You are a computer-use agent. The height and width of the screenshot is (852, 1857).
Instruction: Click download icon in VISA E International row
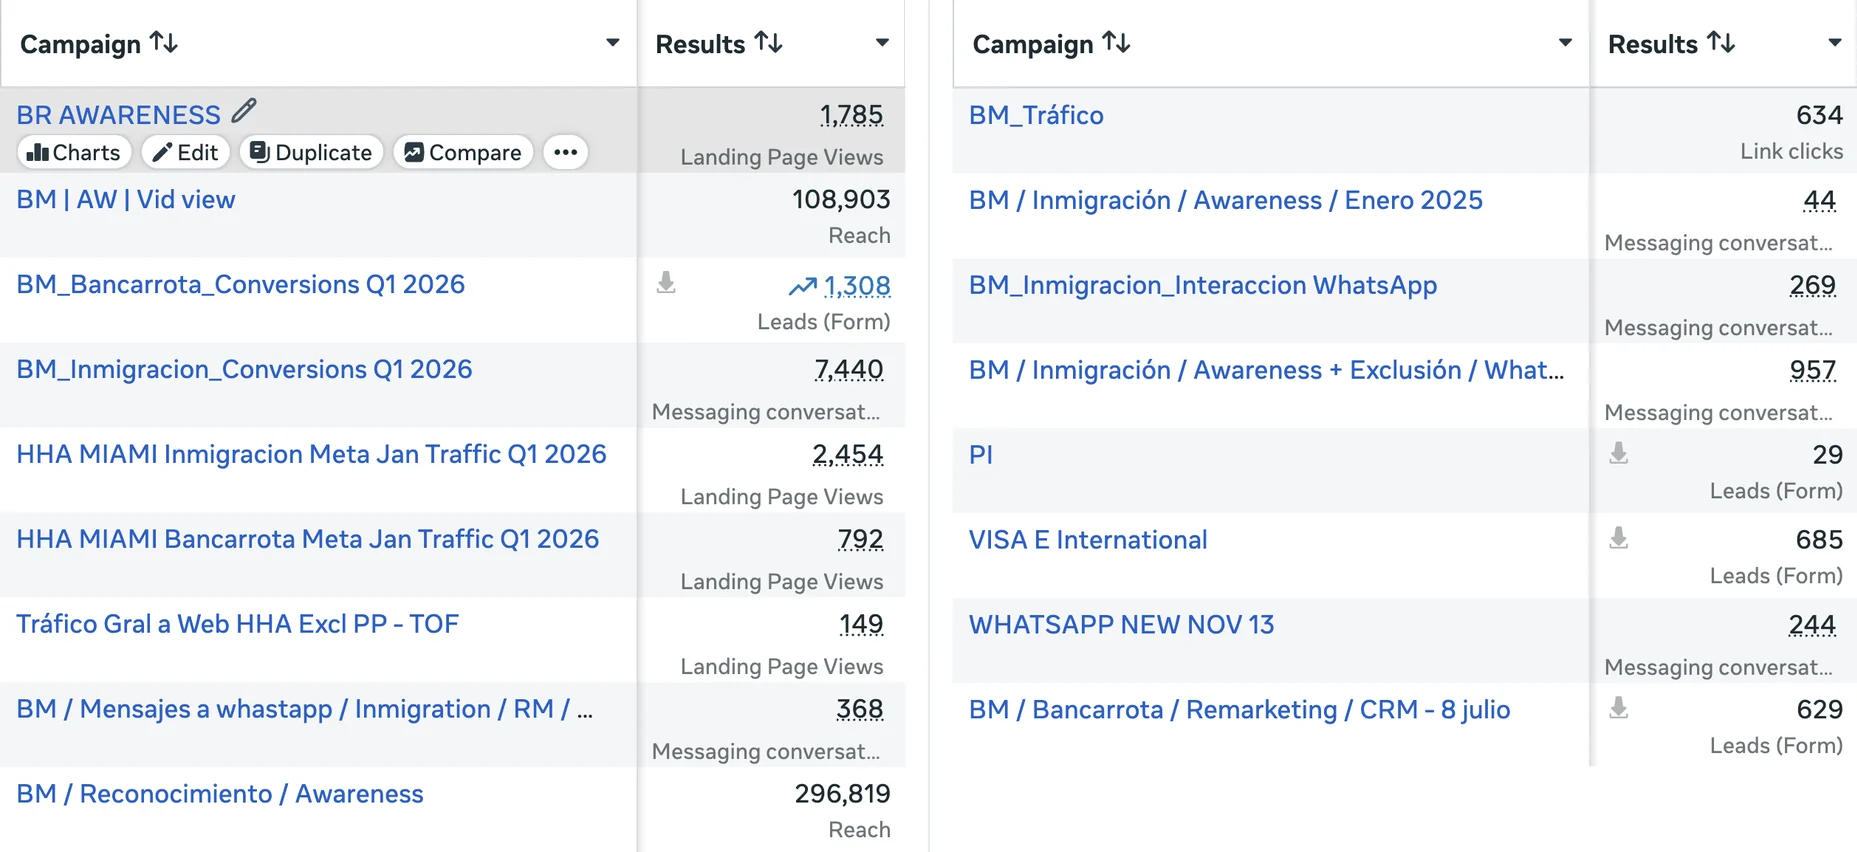(x=1619, y=538)
